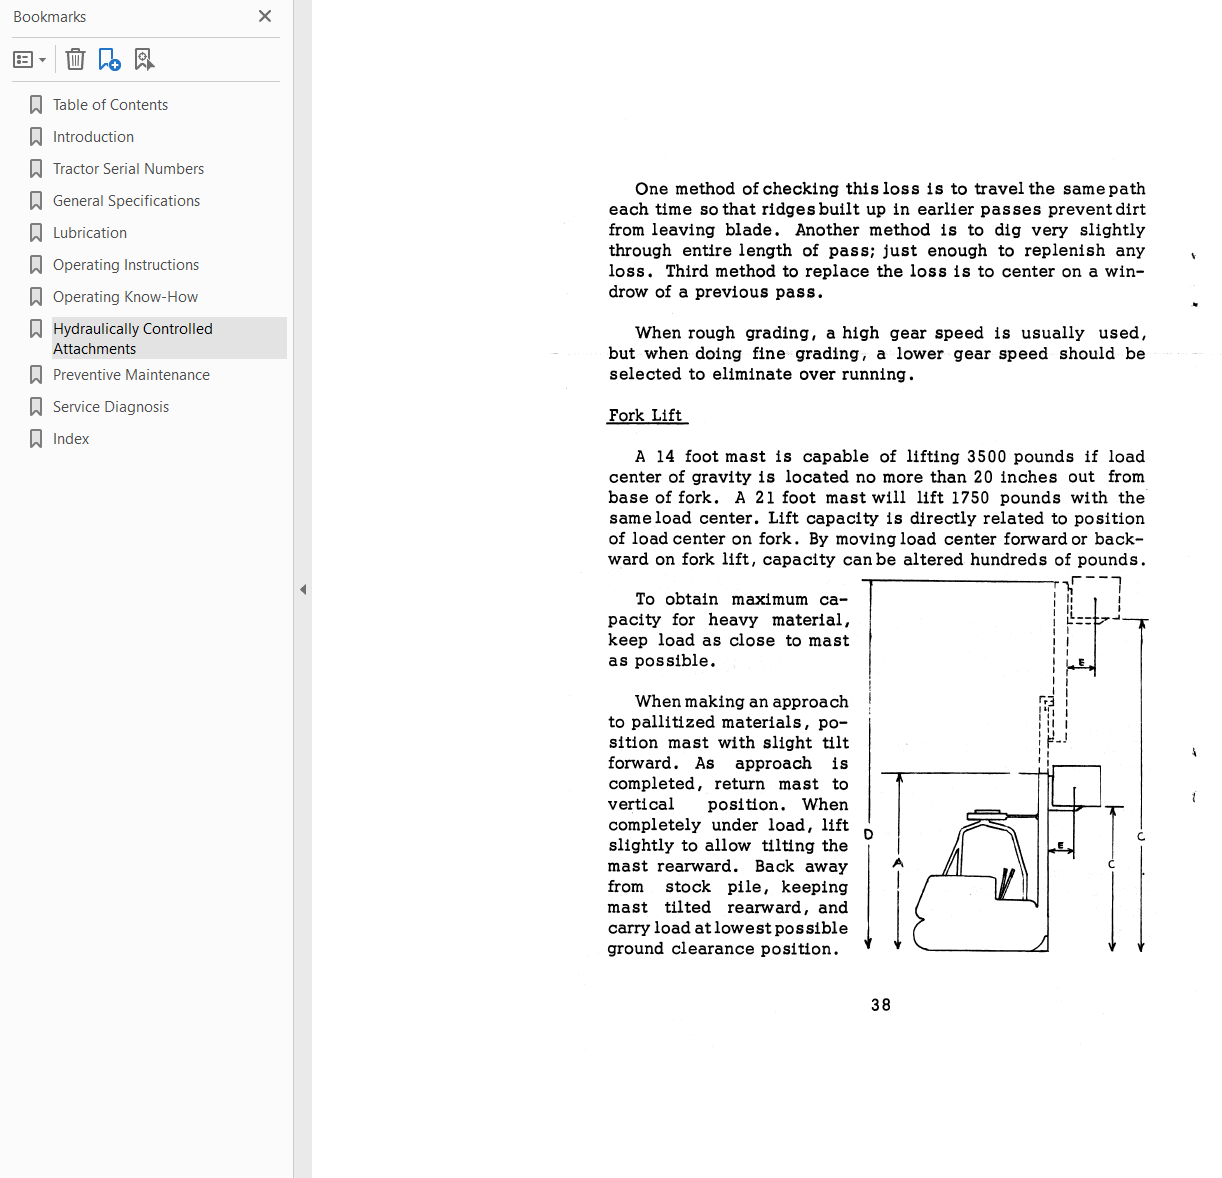Open the Service Diagnosis bookmark
This screenshot has width=1222, height=1178.
point(111,407)
